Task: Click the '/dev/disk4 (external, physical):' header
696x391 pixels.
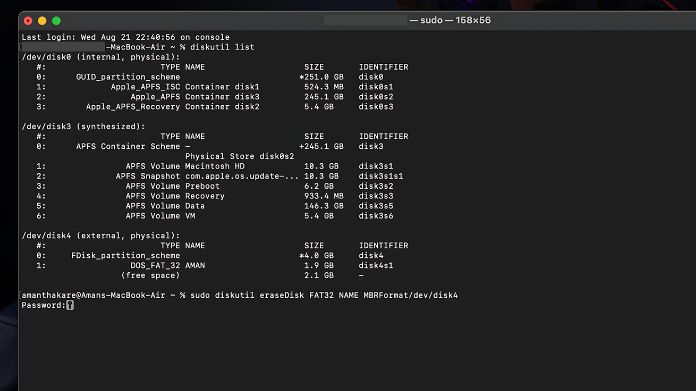Action: pyautogui.click(x=101, y=236)
